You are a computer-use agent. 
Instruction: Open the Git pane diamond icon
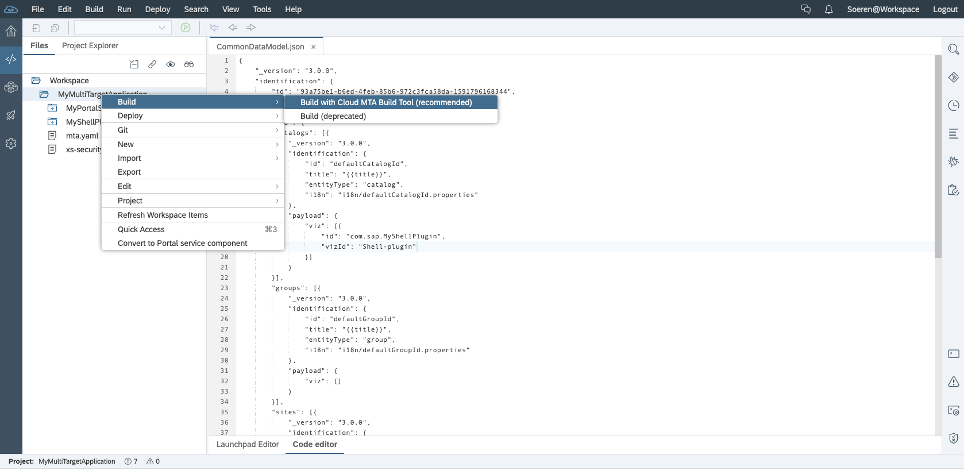pyautogui.click(x=953, y=77)
